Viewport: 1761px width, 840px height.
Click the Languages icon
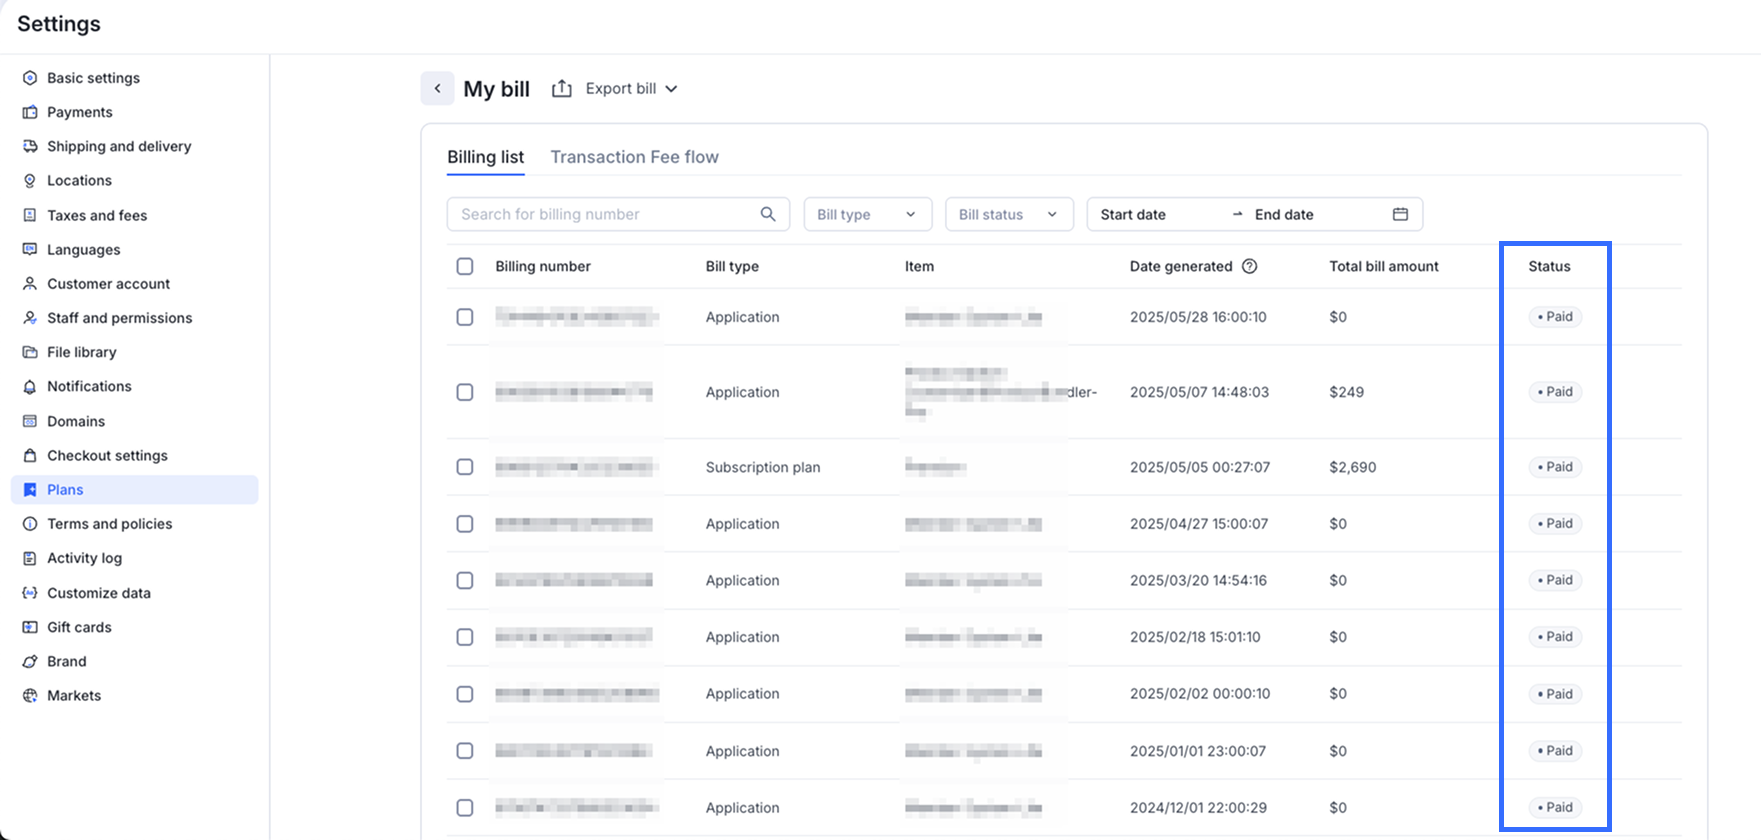tap(30, 250)
